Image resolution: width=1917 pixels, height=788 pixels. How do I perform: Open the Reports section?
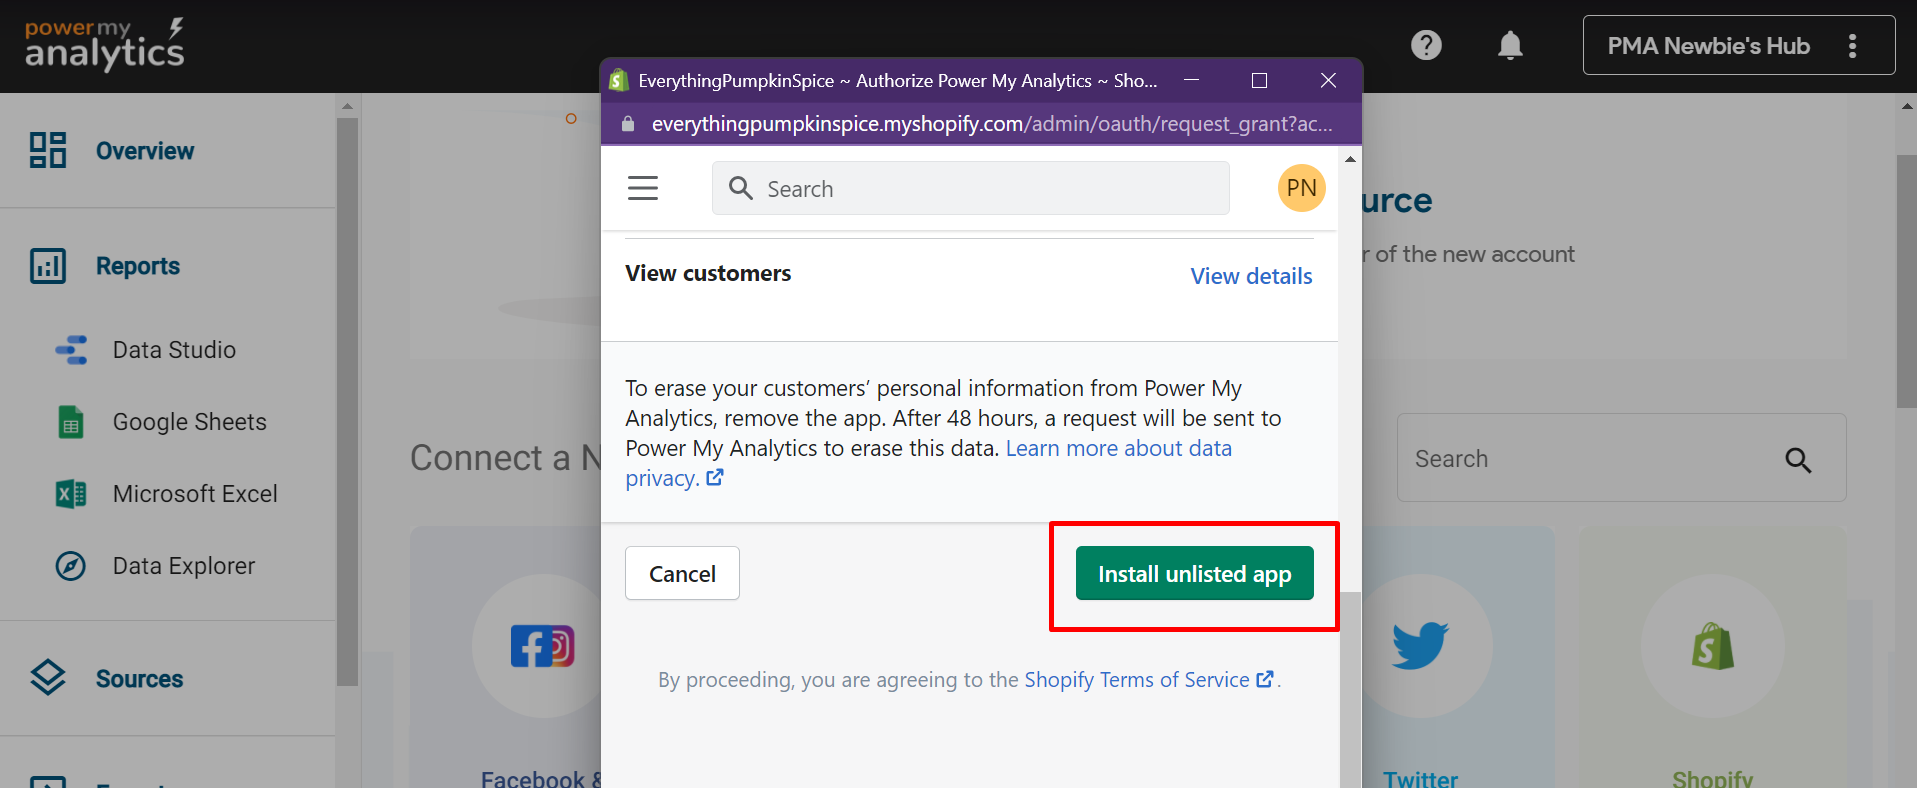[137, 266]
